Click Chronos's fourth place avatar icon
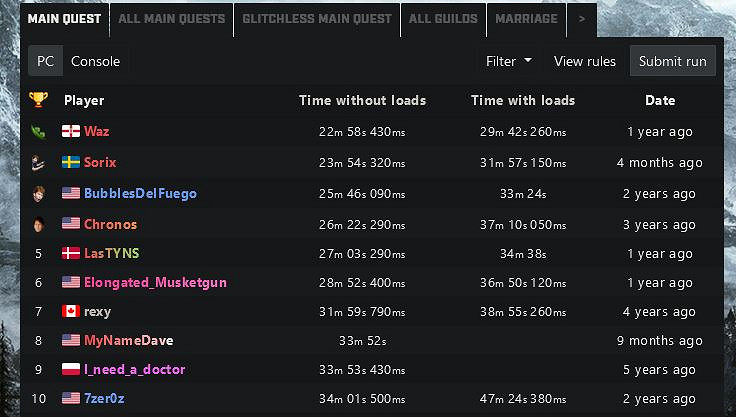This screenshot has height=417, width=736. 38,224
